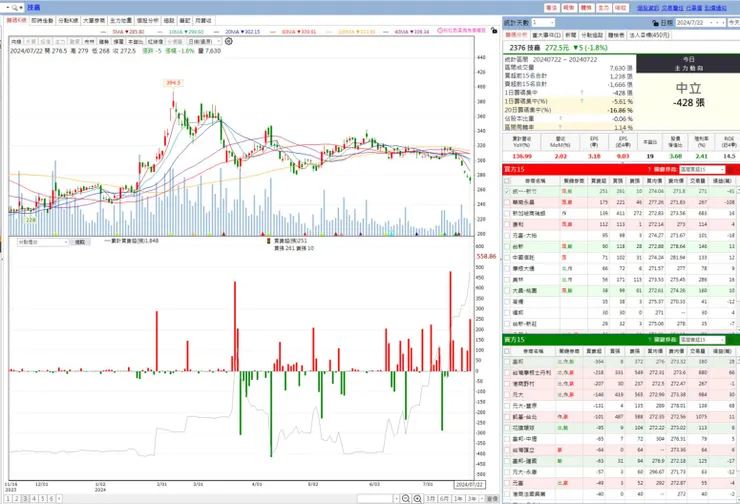Image resolution: width=740 pixels, height=504 pixels.
Task: Check the 元大-永康 seller checkbox
Action: [x=507, y=472]
